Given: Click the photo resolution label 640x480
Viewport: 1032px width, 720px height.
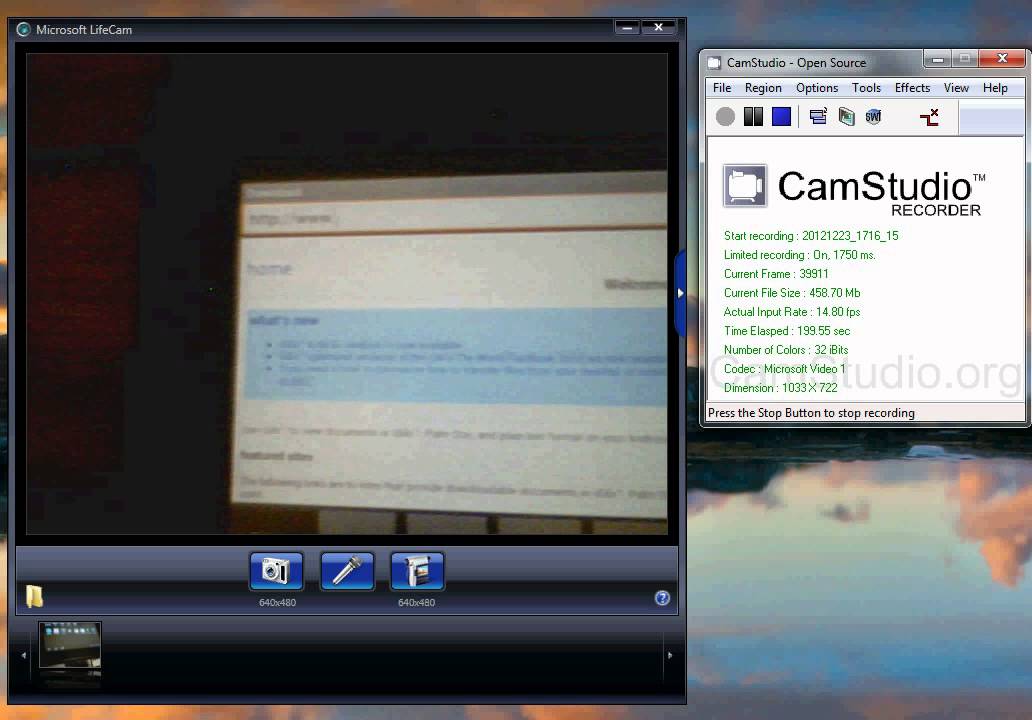Looking at the screenshot, I should tap(277, 602).
